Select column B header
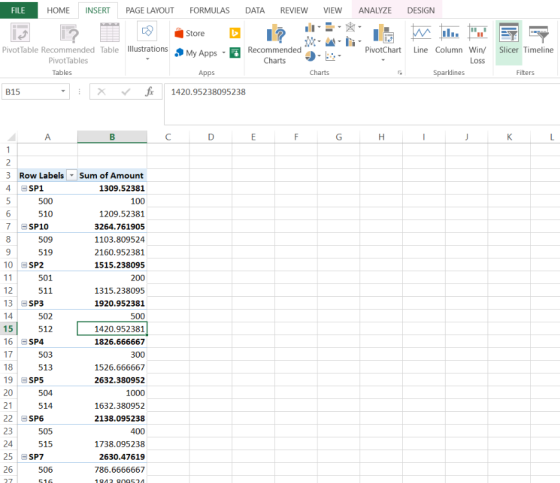Screen dimensions: 560x483 click(x=112, y=137)
